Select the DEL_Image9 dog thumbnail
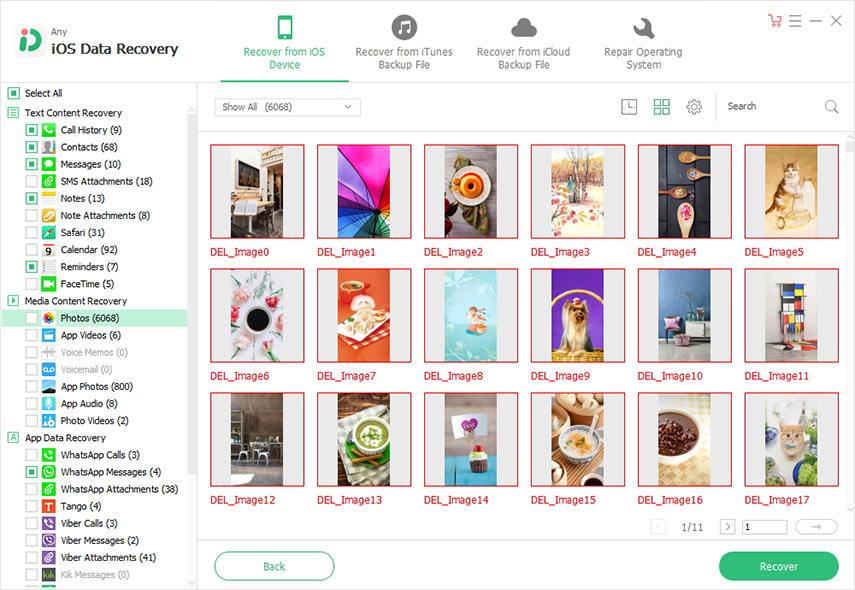 pos(577,316)
